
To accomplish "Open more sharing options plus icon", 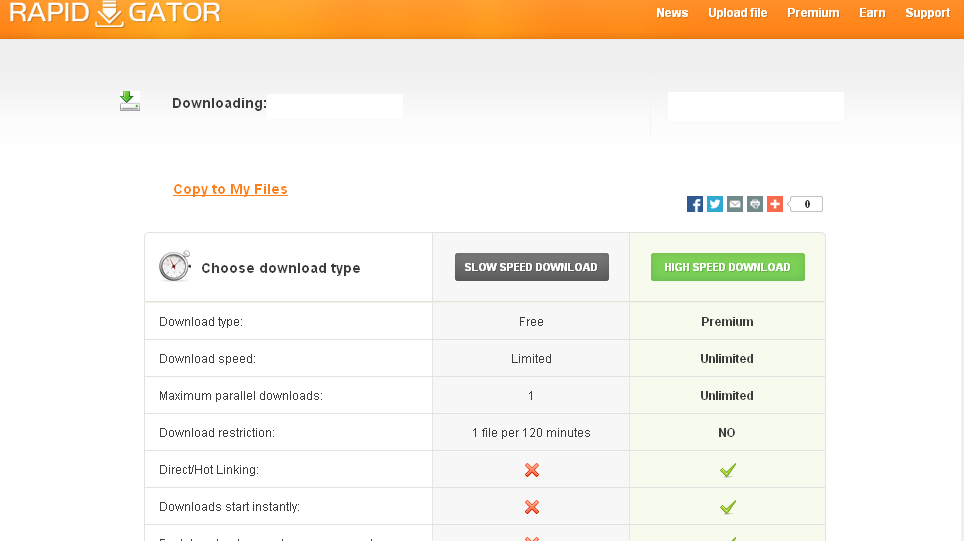I will click(x=775, y=204).
